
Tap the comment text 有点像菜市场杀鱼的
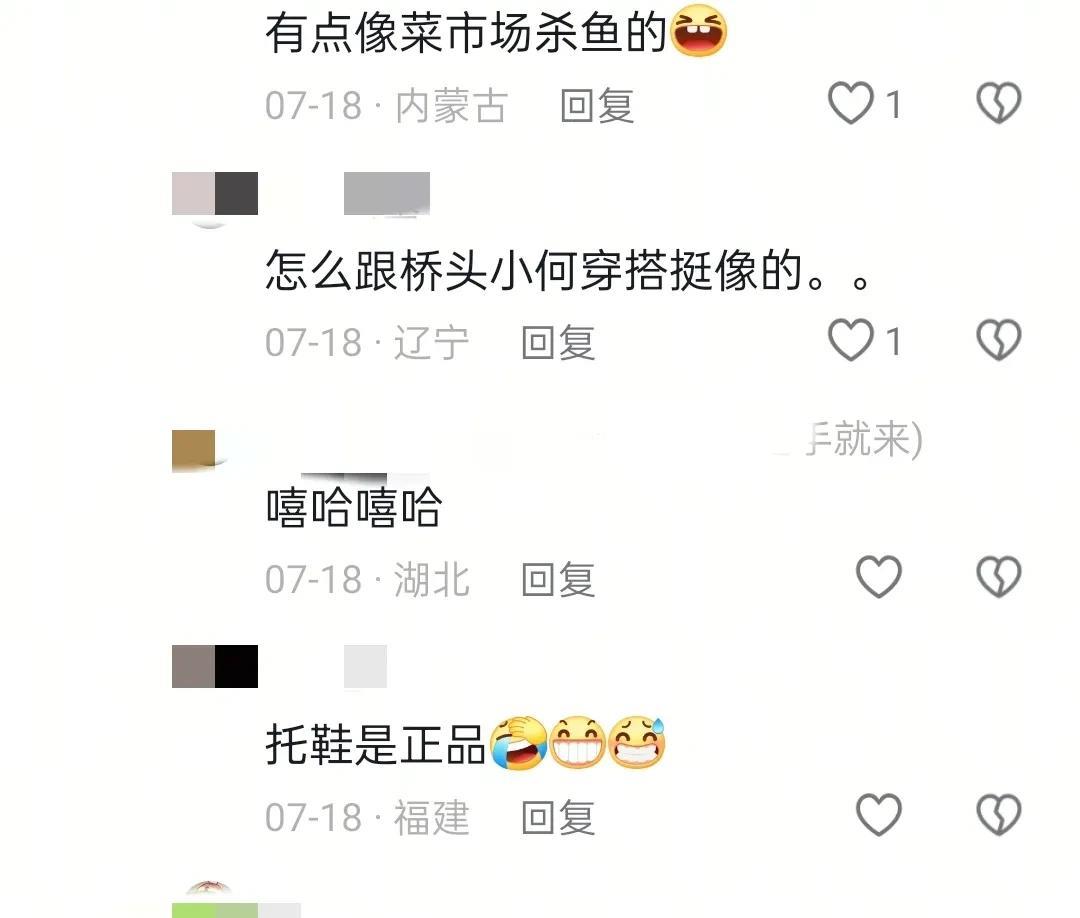466,33
